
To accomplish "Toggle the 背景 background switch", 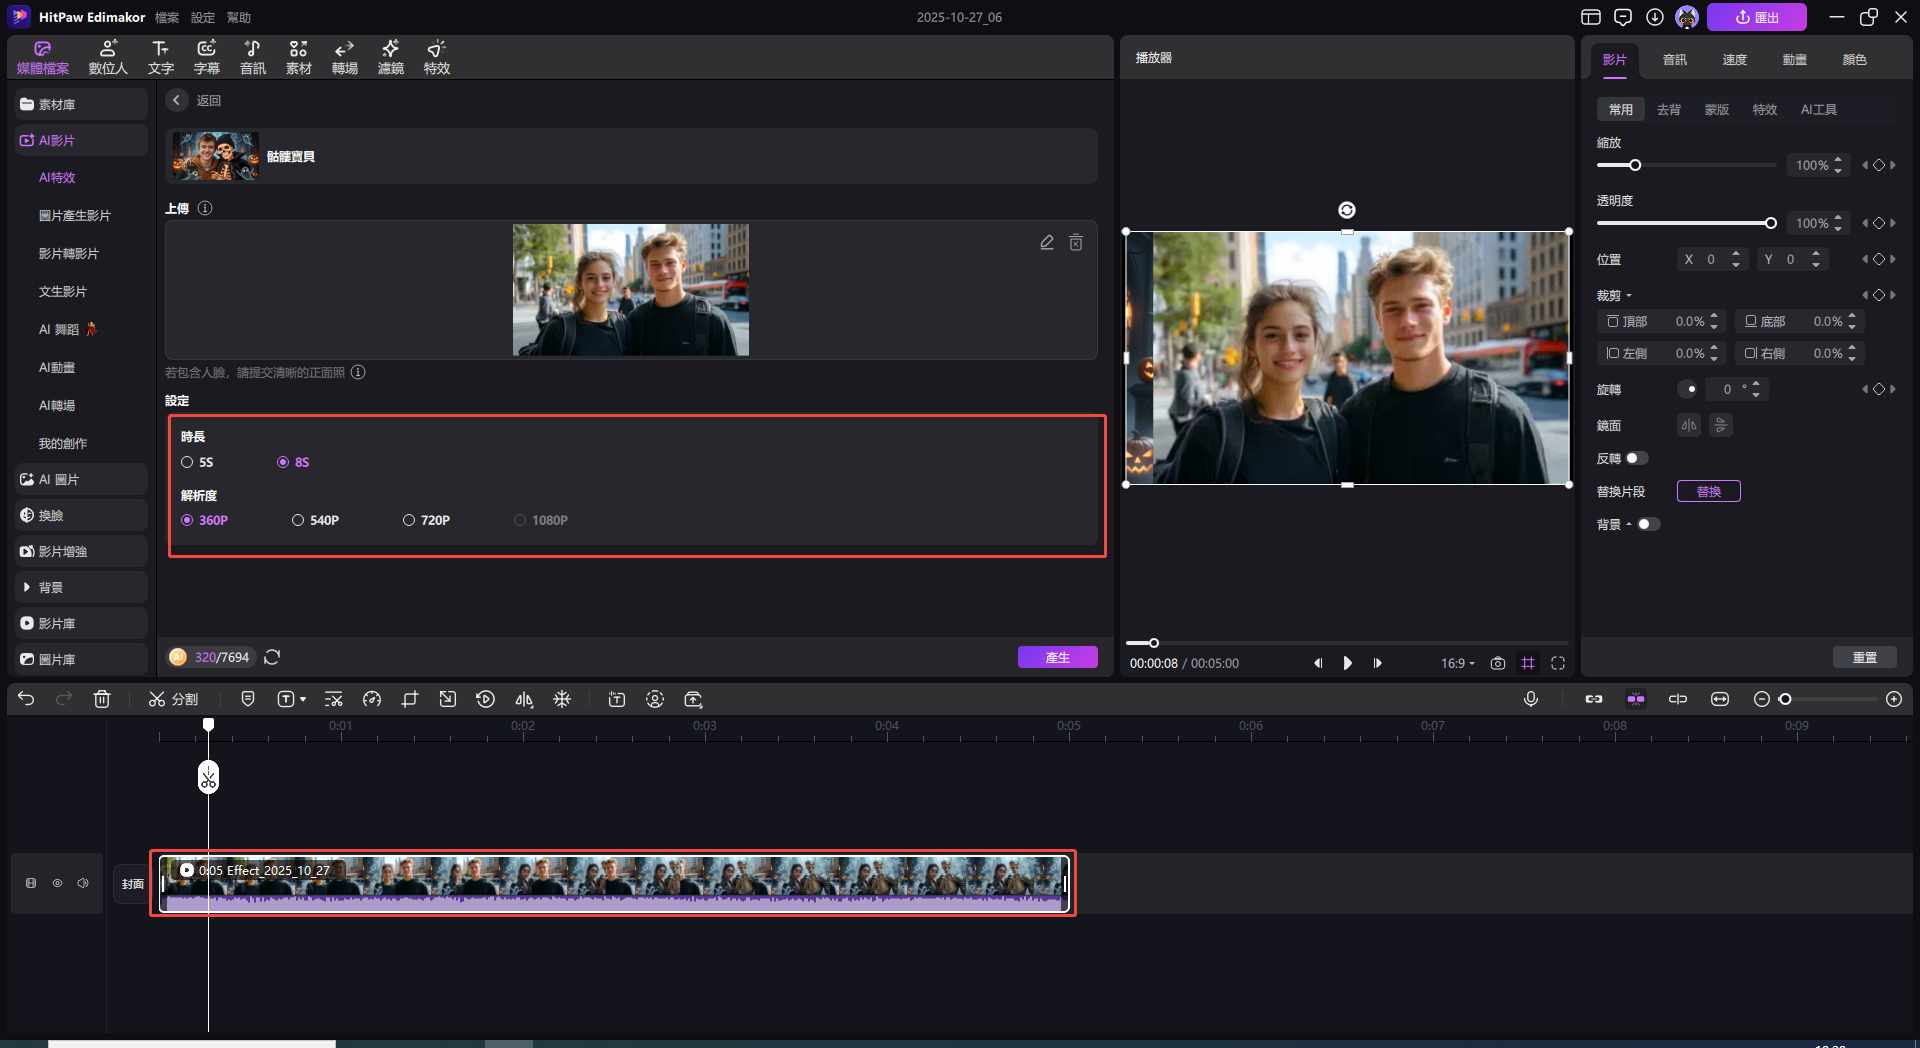I will pyautogui.click(x=1648, y=524).
